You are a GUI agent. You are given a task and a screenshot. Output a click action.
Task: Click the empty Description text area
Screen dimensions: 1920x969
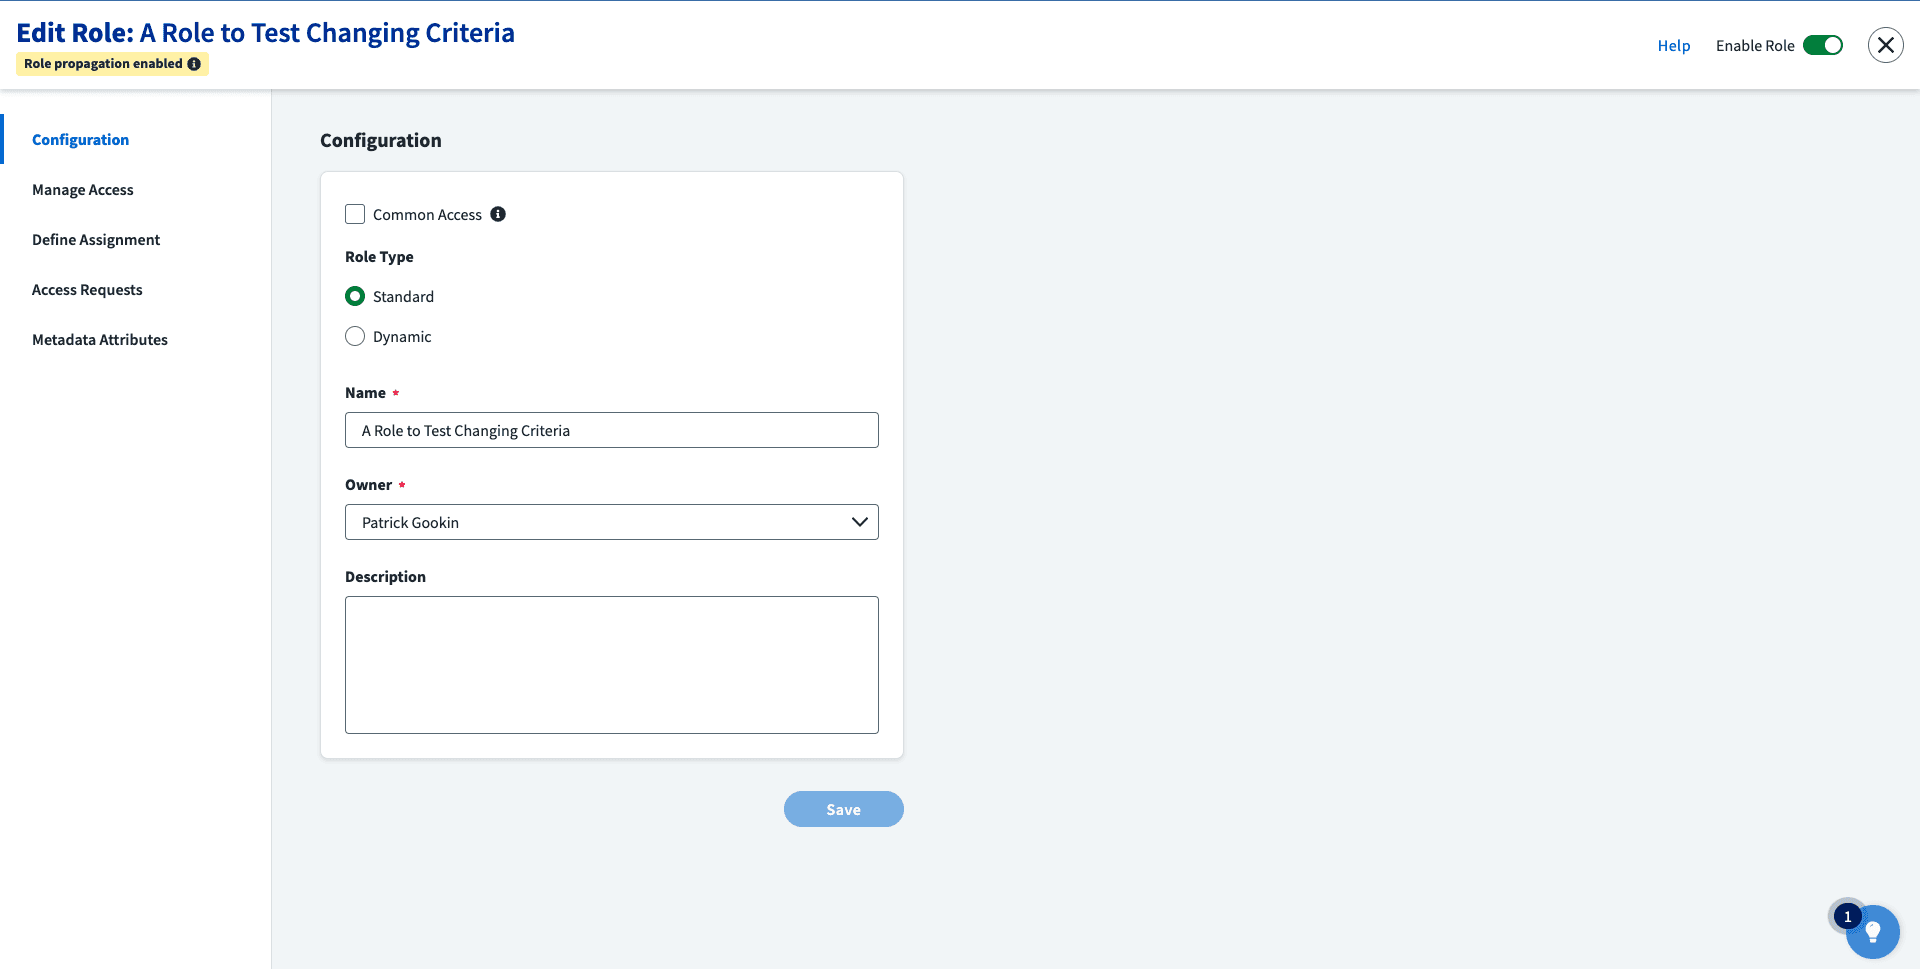click(x=611, y=664)
